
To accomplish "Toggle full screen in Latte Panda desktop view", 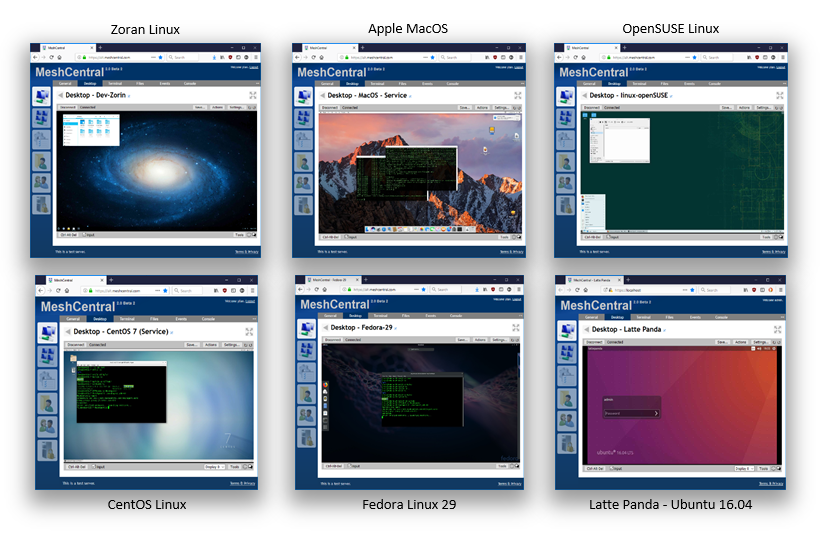I will tap(778, 329).
